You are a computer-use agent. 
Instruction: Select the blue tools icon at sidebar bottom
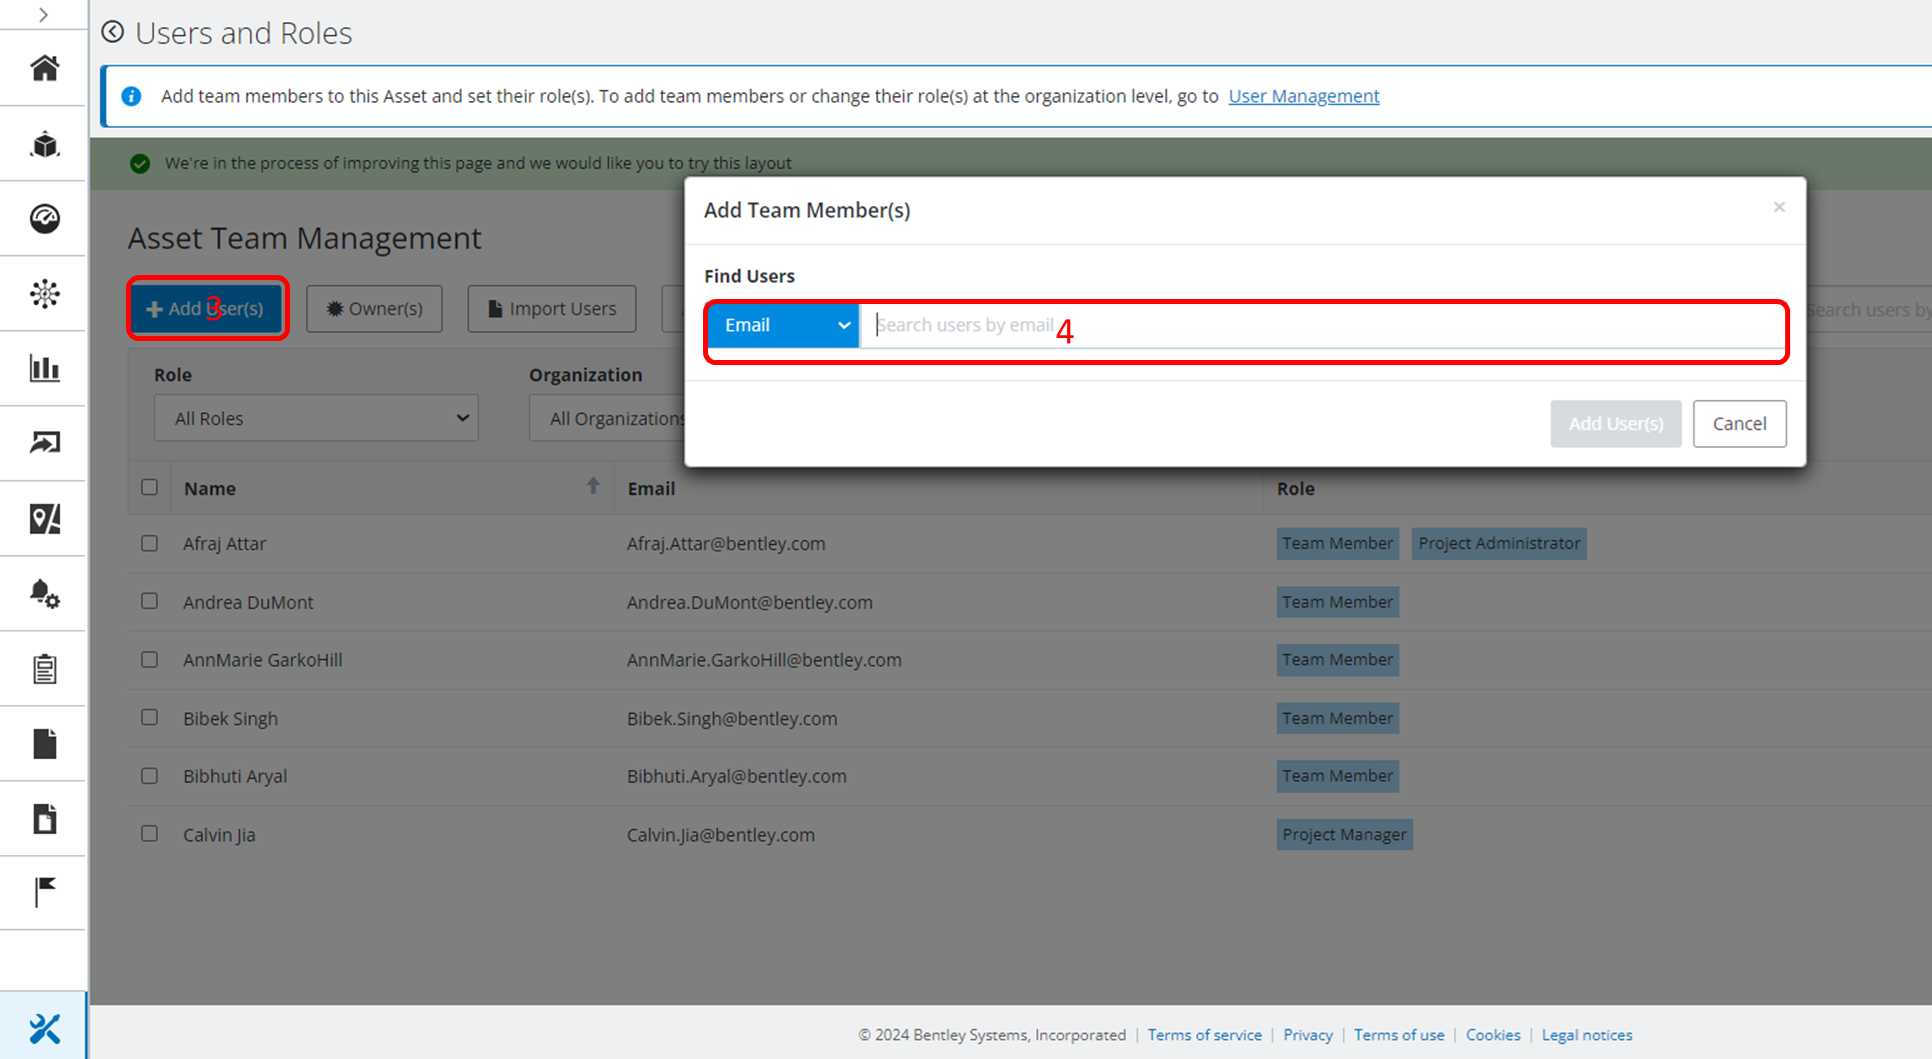(x=44, y=1027)
